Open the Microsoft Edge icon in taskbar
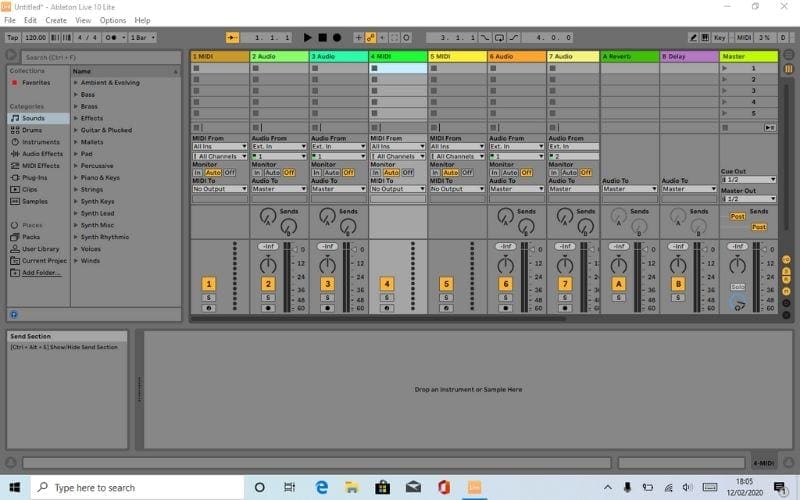Viewport: 800px width, 500px height. [x=322, y=487]
